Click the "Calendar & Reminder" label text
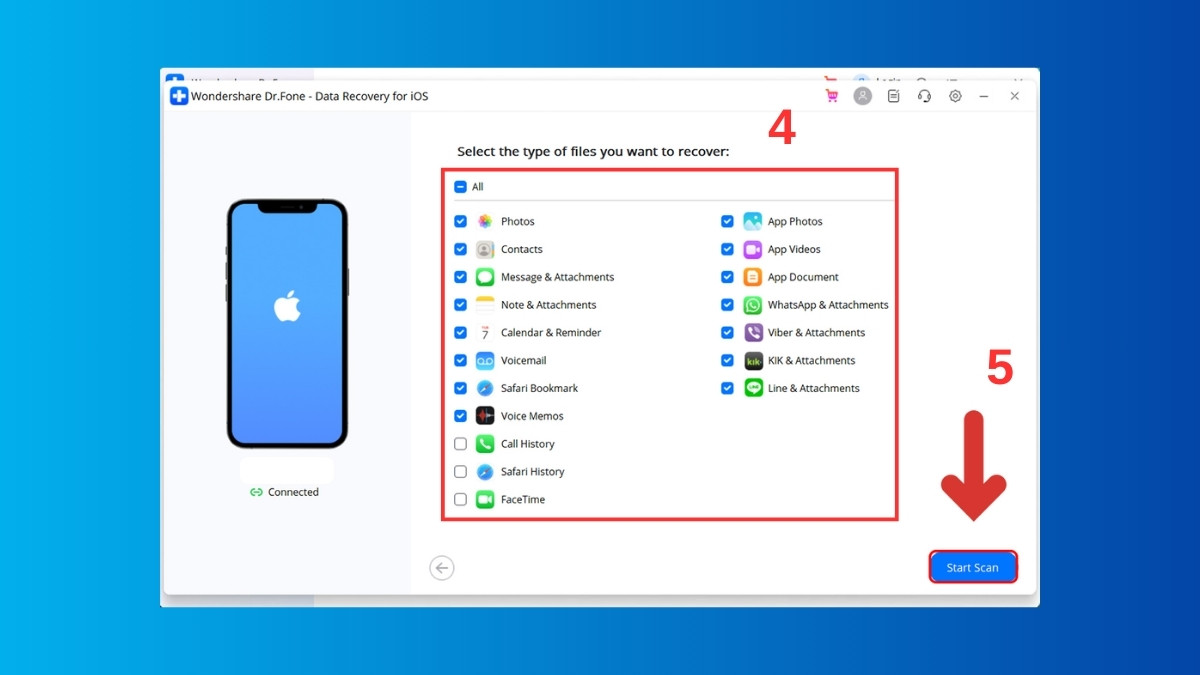The image size is (1200, 675). click(551, 333)
